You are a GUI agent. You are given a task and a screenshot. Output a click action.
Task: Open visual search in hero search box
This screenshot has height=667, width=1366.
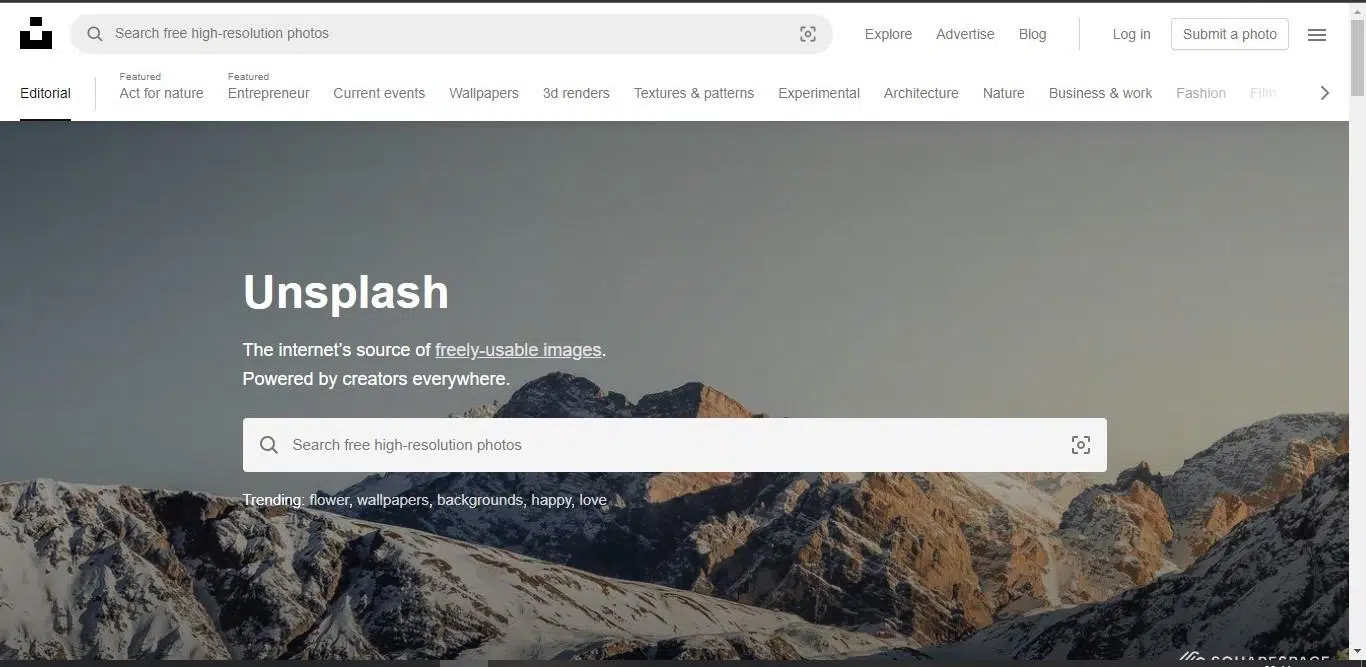[x=1080, y=445]
